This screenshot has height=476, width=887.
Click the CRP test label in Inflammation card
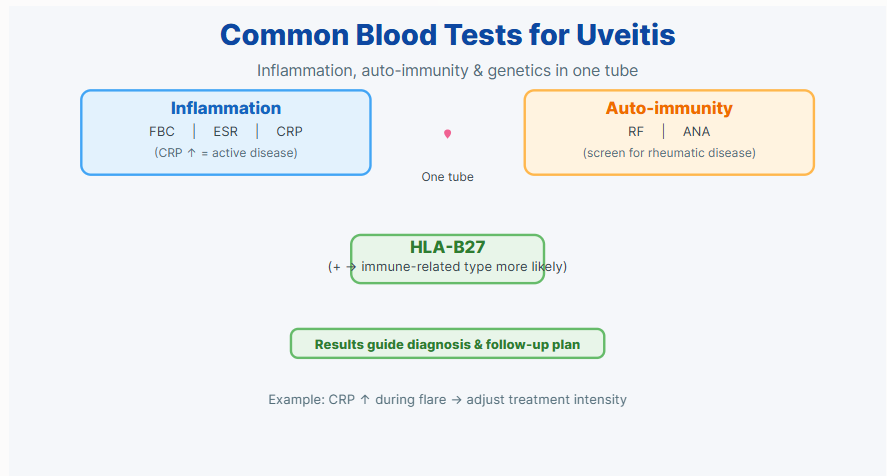[290, 132]
